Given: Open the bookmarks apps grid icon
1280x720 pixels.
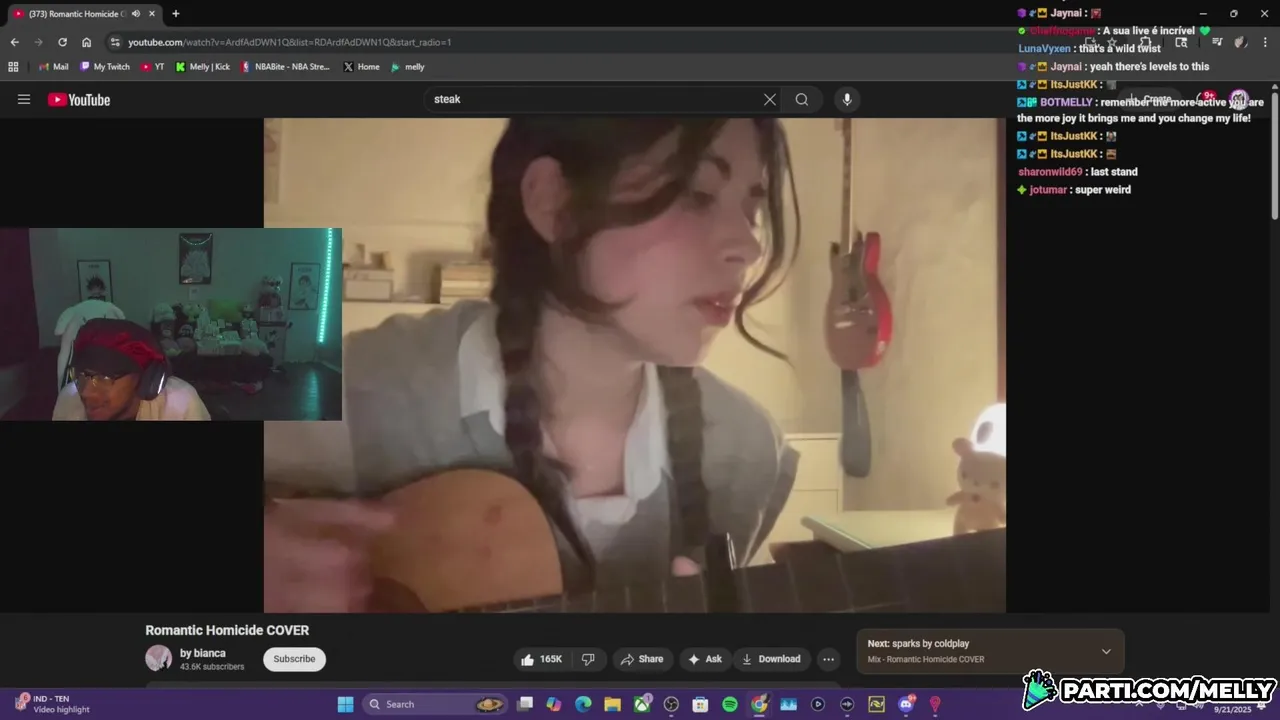Looking at the screenshot, I should tap(13, 67).
